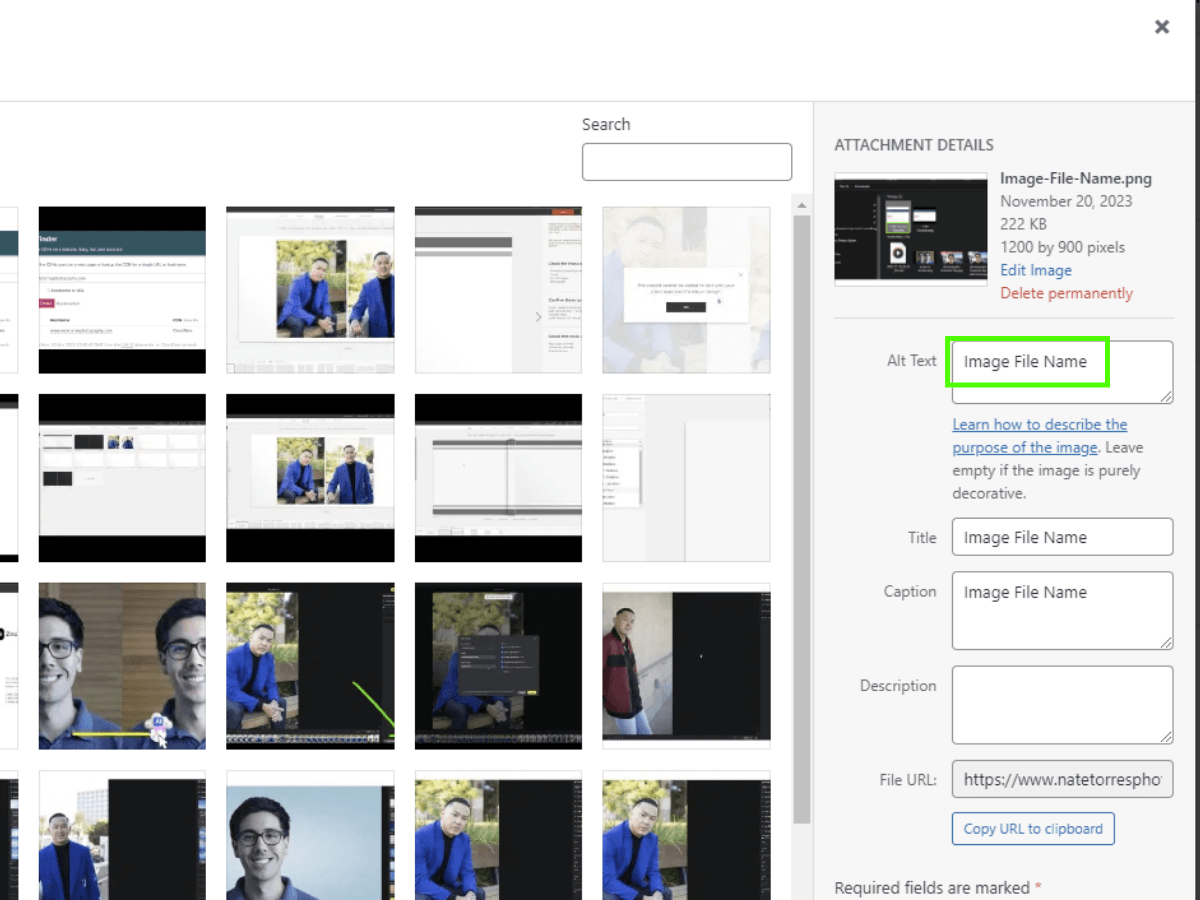This screenshot has width=1200, height=900.
Task: Select the File URL field
Action: click(x=1061, y=780)
